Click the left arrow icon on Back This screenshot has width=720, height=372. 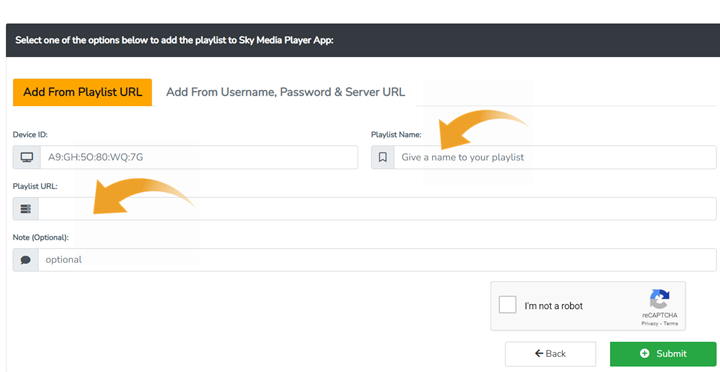pyautogui.click(x=539, y=353)
